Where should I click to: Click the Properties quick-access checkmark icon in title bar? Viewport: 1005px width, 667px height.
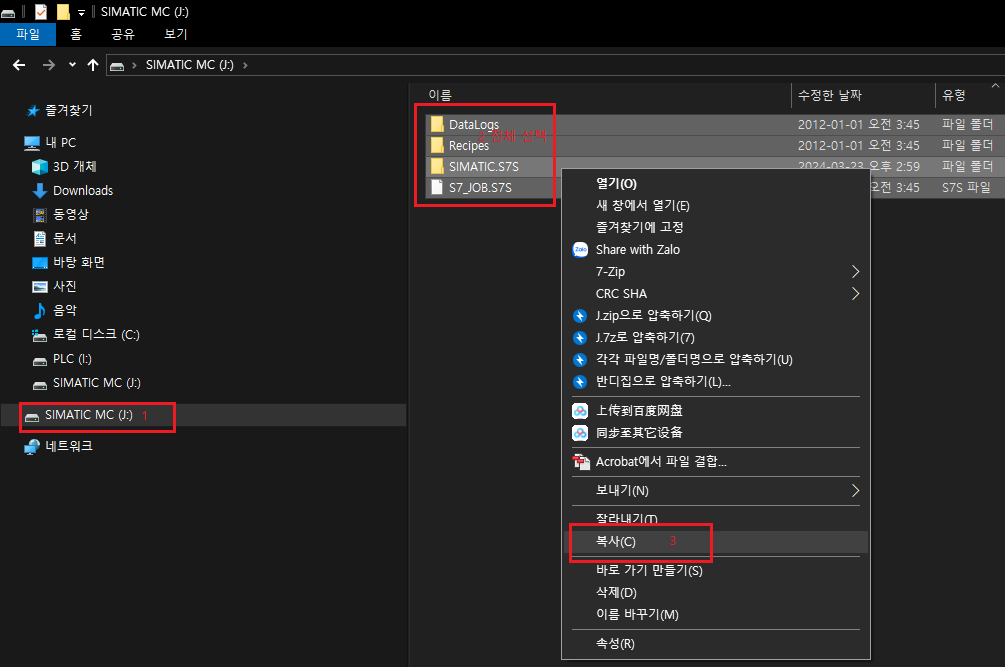click(40, 12)
